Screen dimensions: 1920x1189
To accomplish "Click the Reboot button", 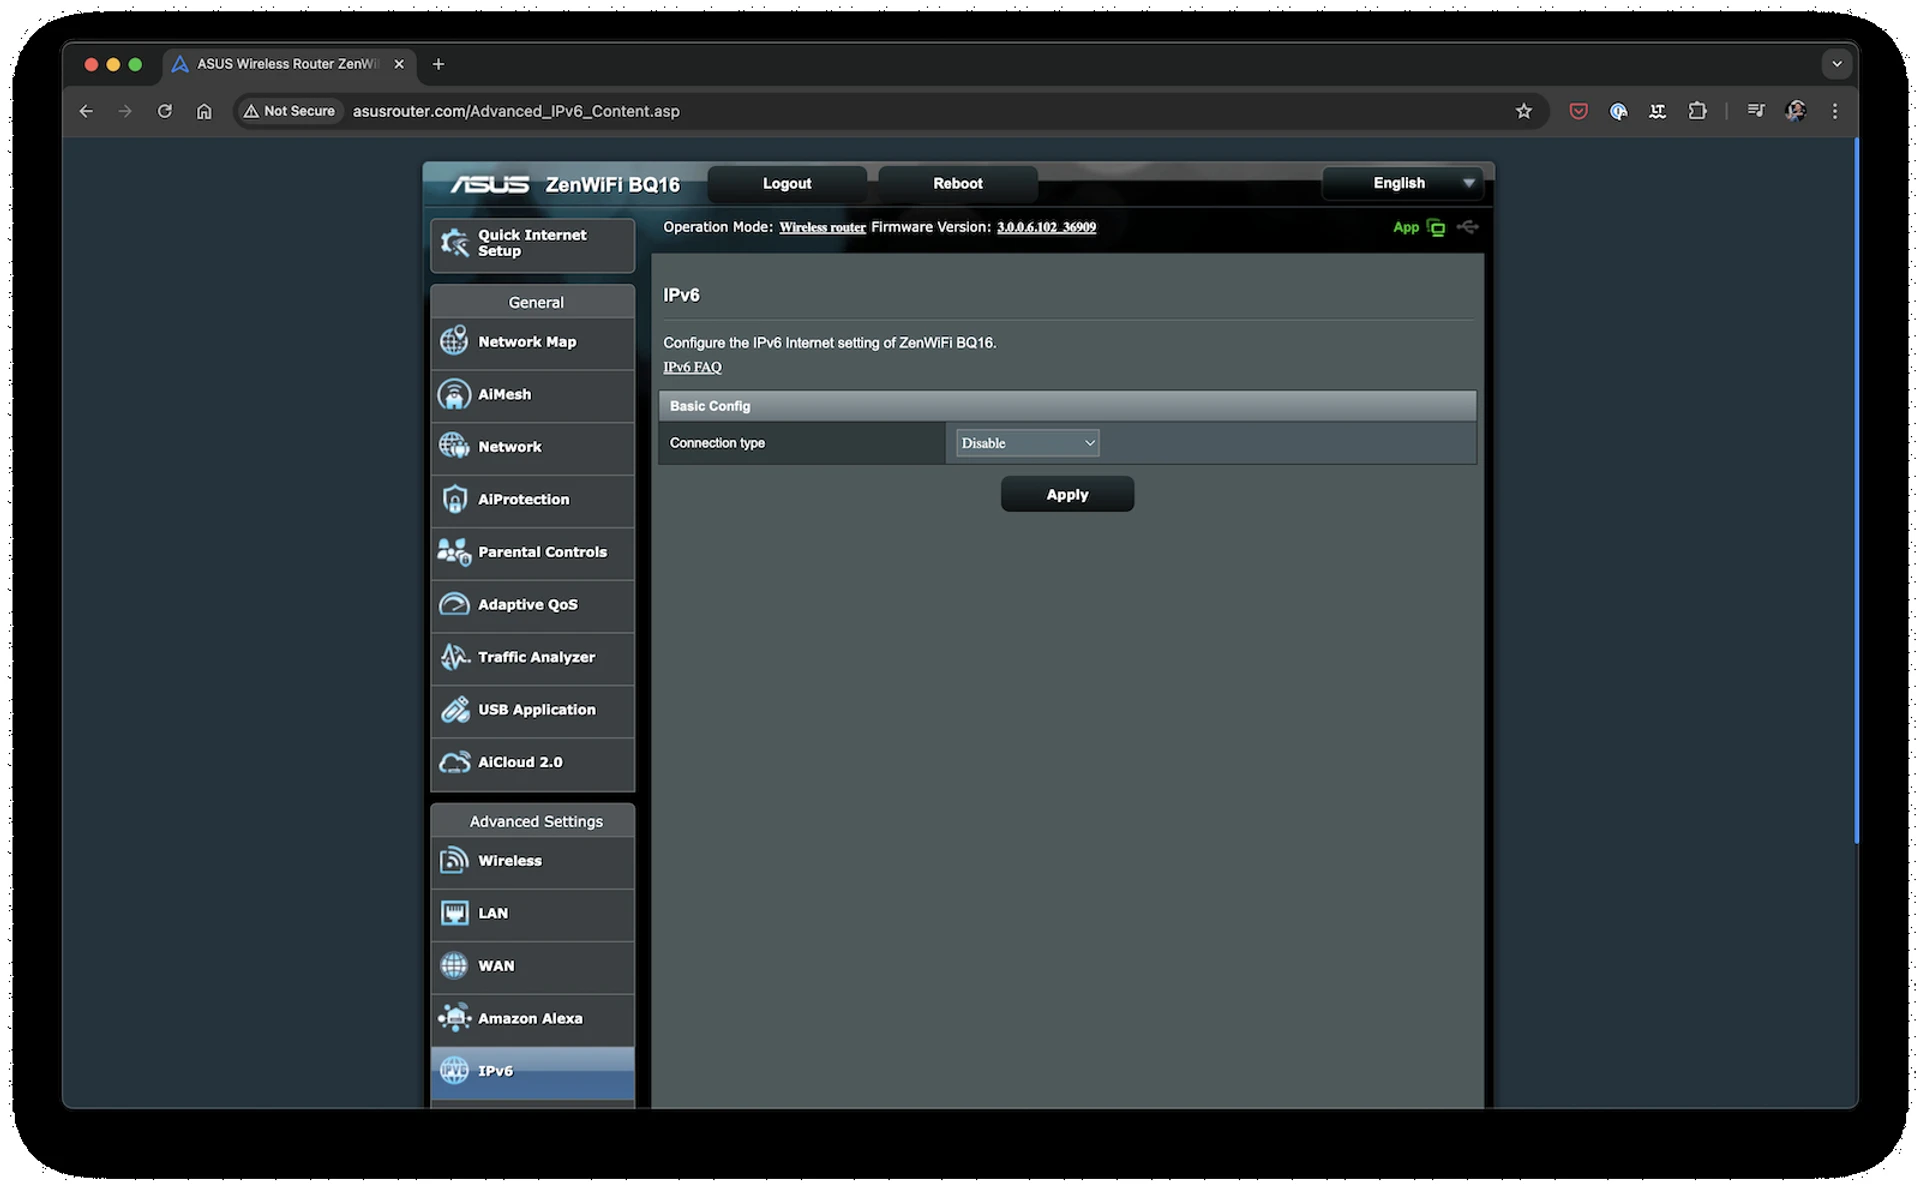I will [957, 183].
